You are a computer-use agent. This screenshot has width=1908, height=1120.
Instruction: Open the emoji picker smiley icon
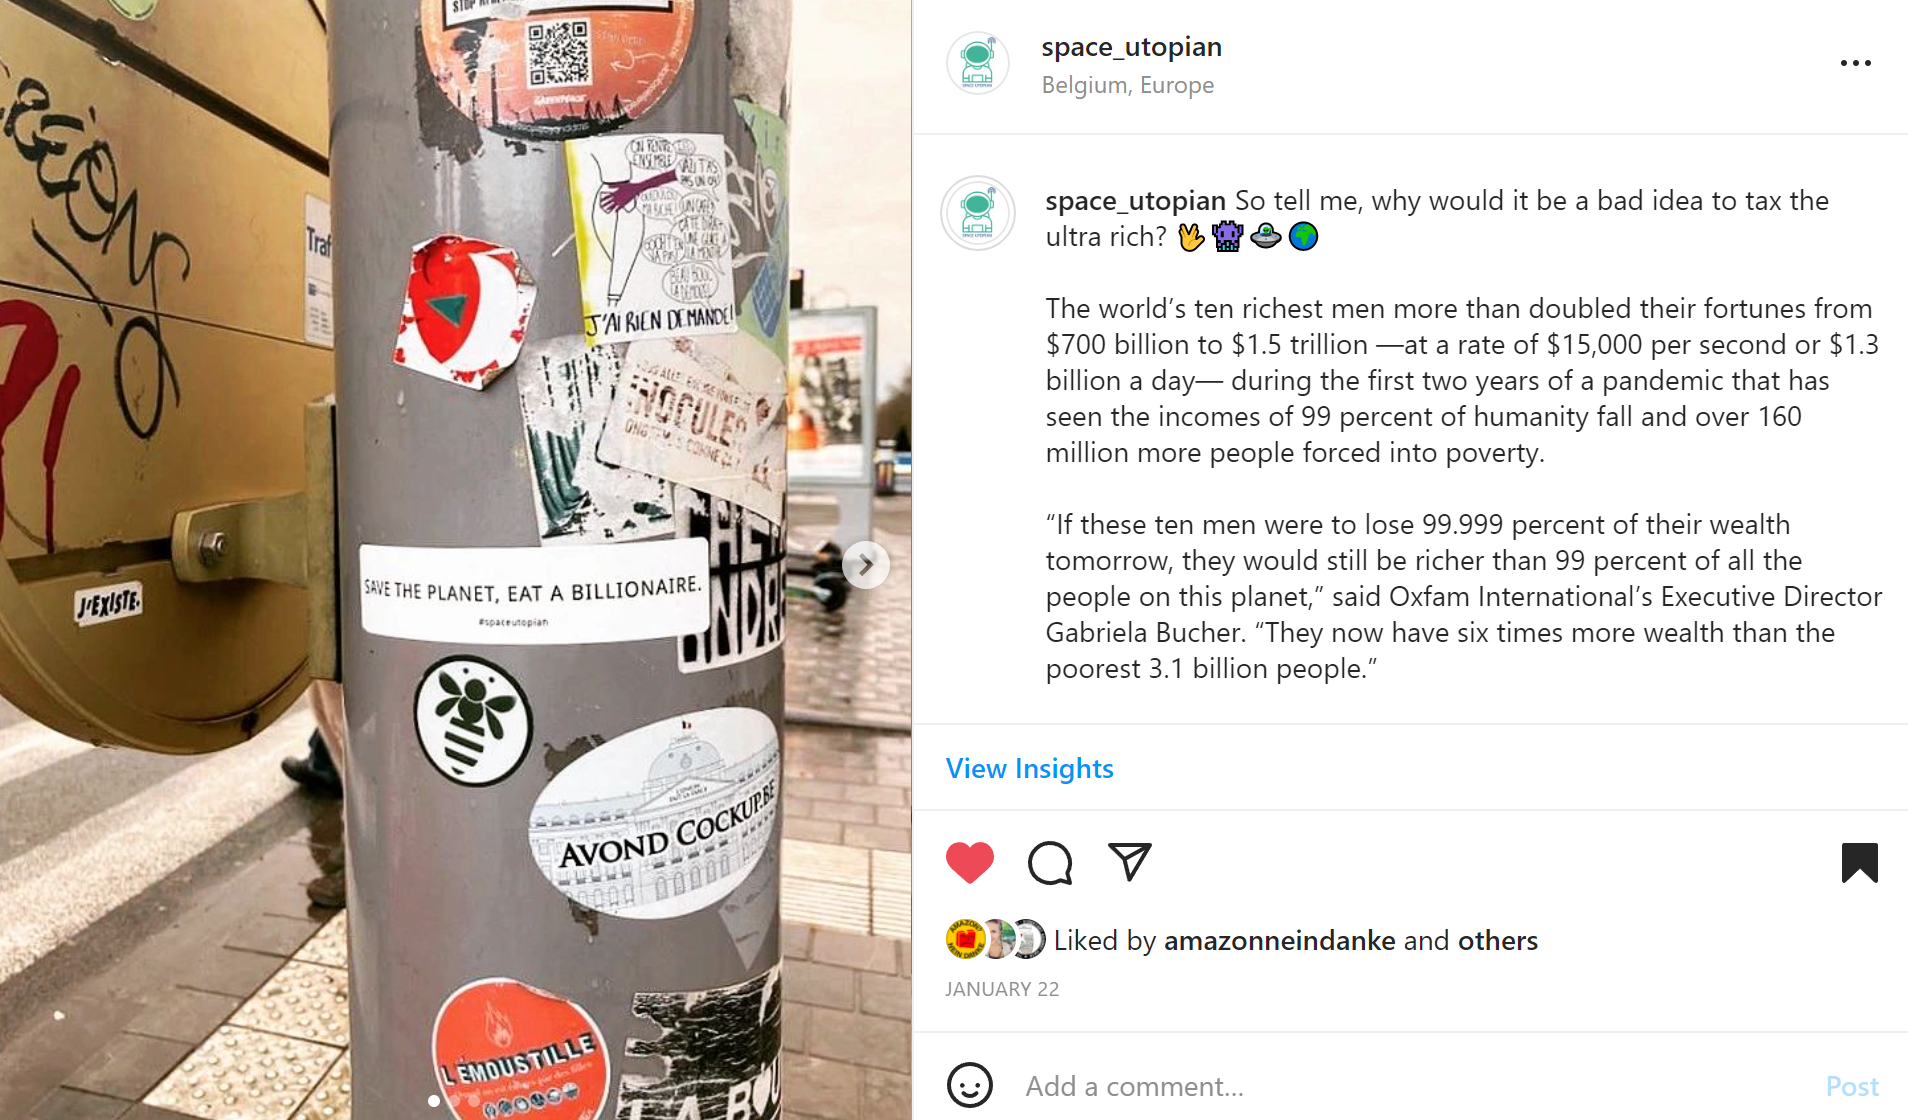(969, 1085)
